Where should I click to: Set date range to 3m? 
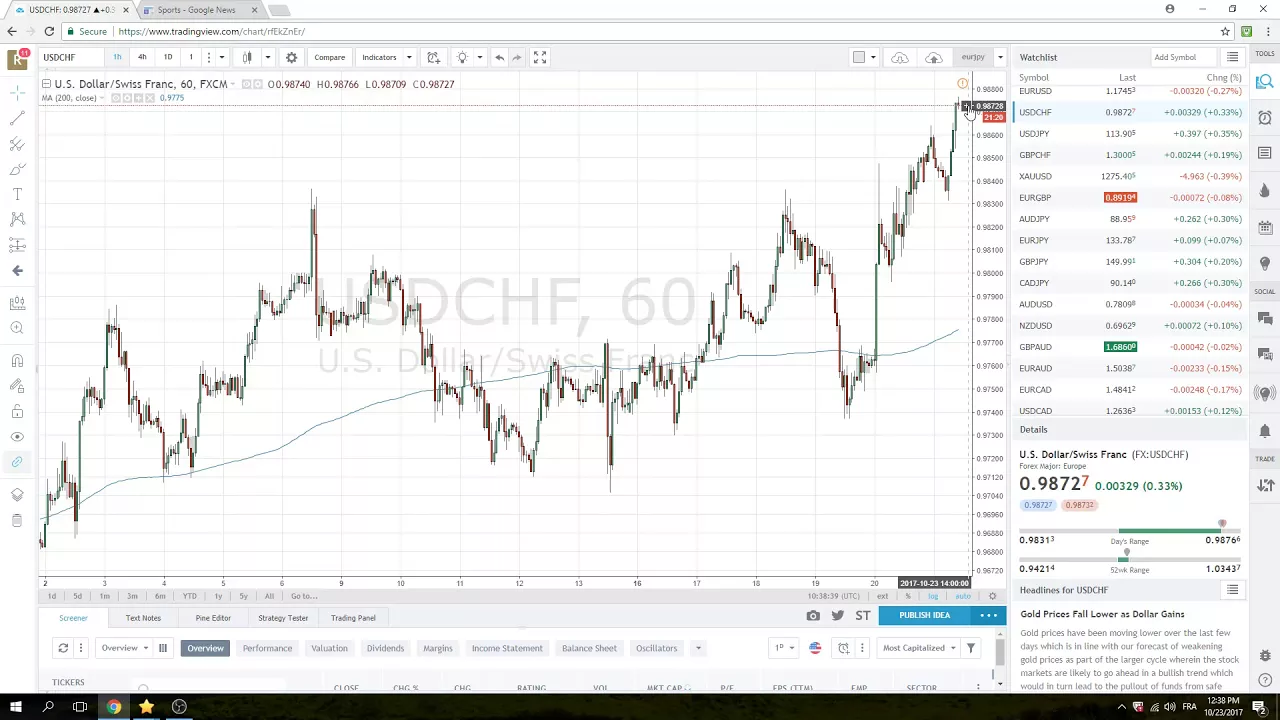click(x=131, y=596)
